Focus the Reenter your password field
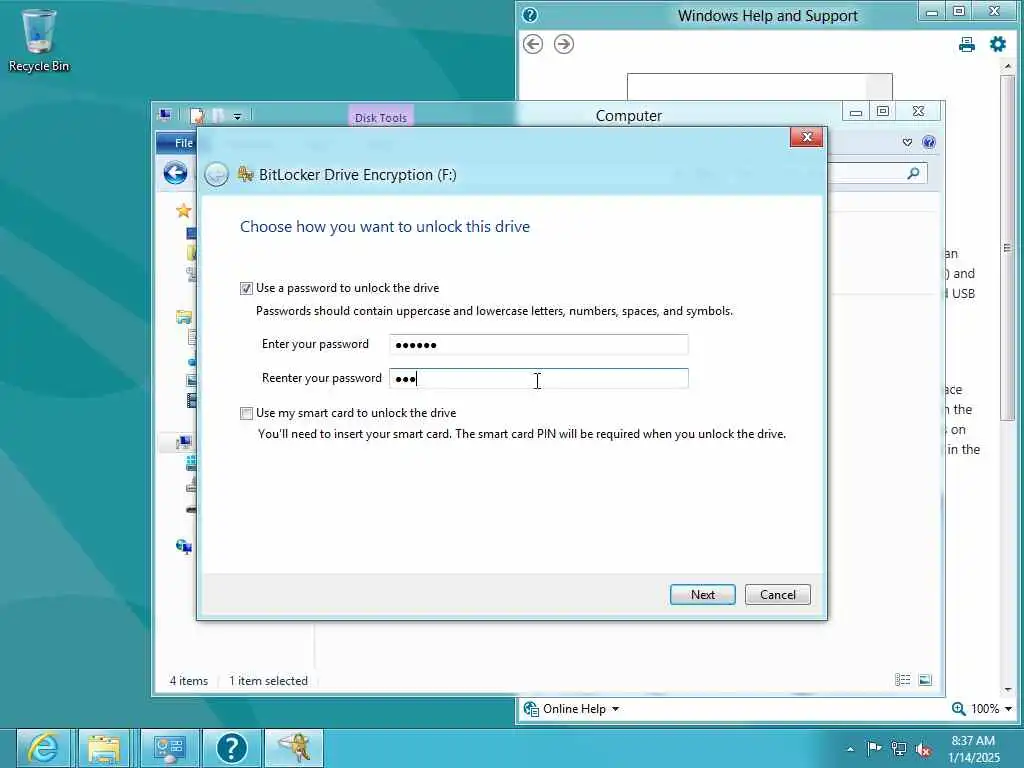Viewport: 1024px width, 768px height. [x=538, y=378]
